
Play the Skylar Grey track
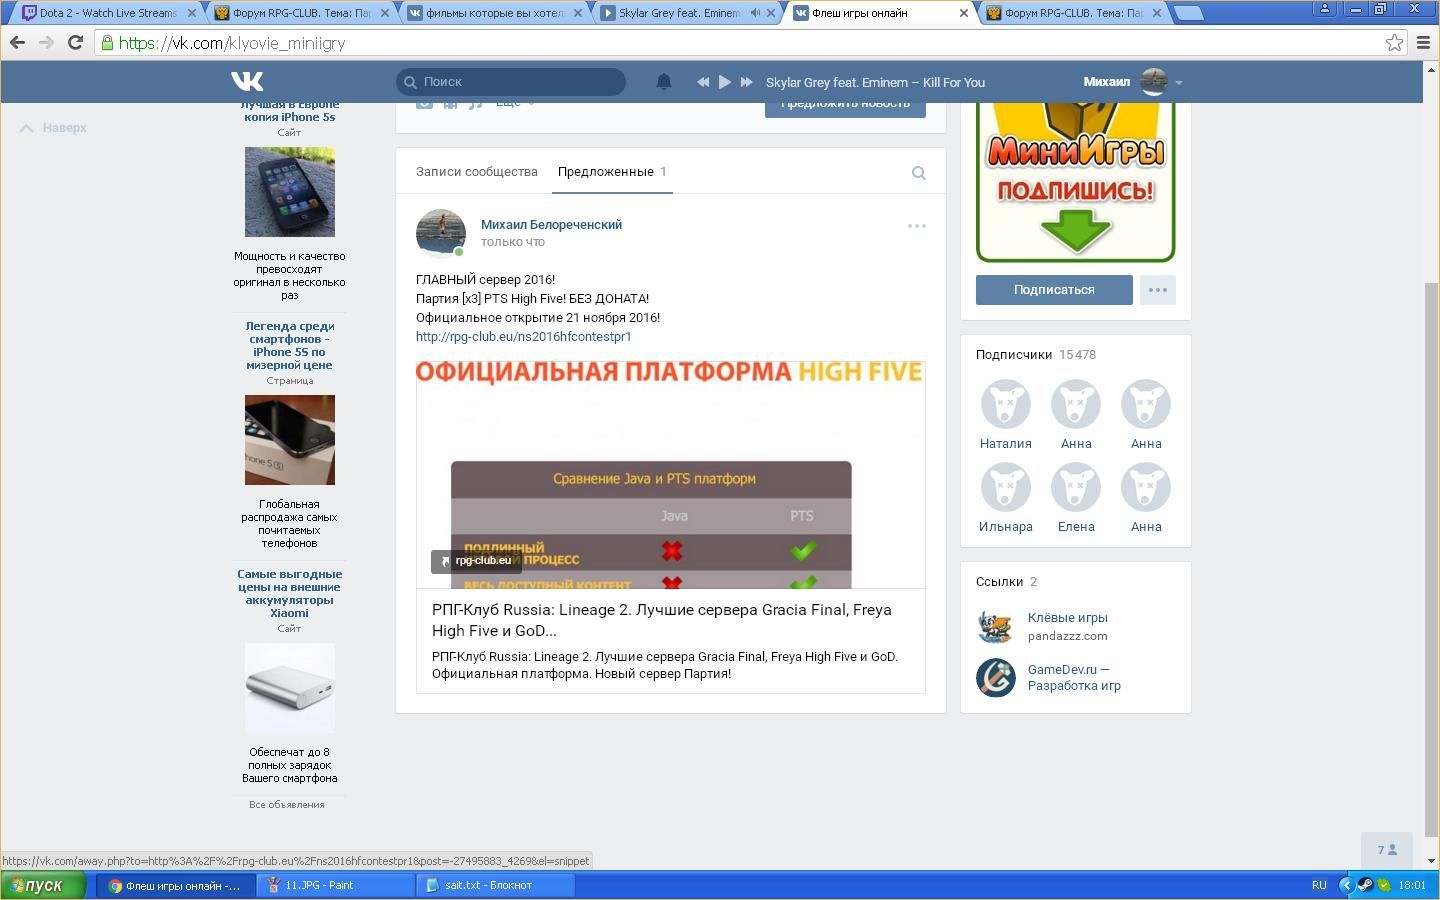click(x=725, y=82)
